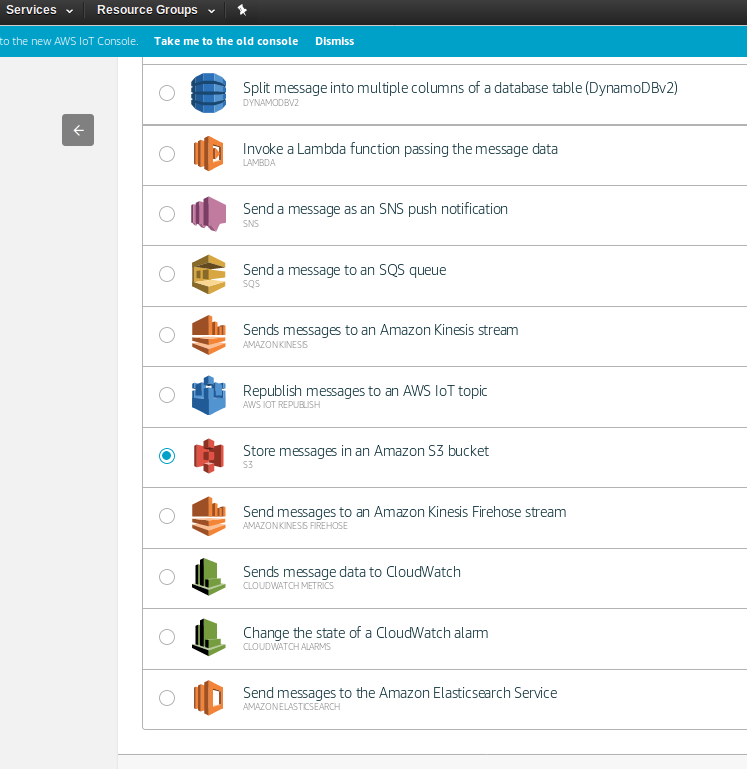Click 'Store messages in an Amazon S3 bucket'
The width and height of the screenshot is (747, 769).
366,451
